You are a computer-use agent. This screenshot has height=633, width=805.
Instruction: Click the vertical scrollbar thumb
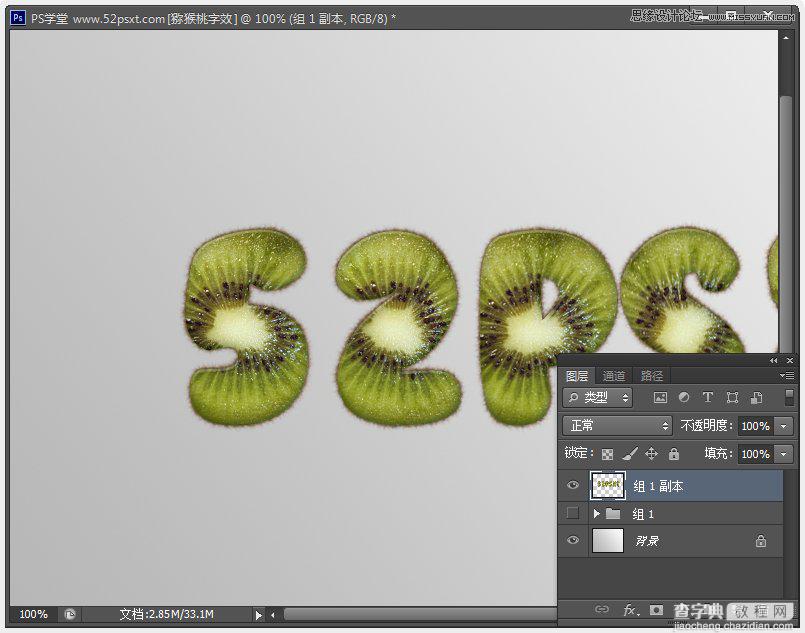[x=785, y=223]
